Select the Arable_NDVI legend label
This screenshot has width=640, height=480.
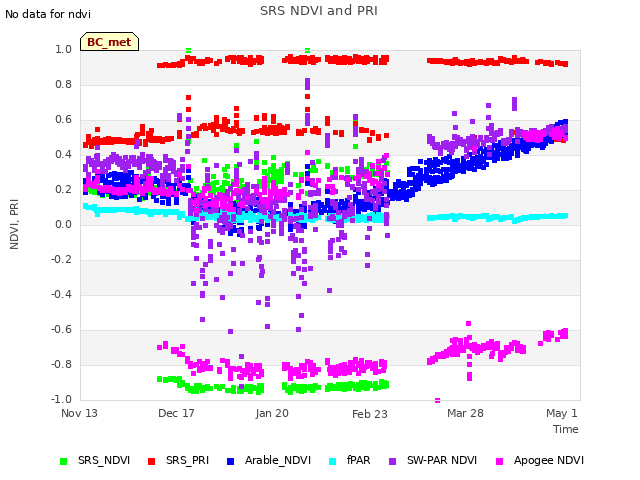[x=278, y=460]
